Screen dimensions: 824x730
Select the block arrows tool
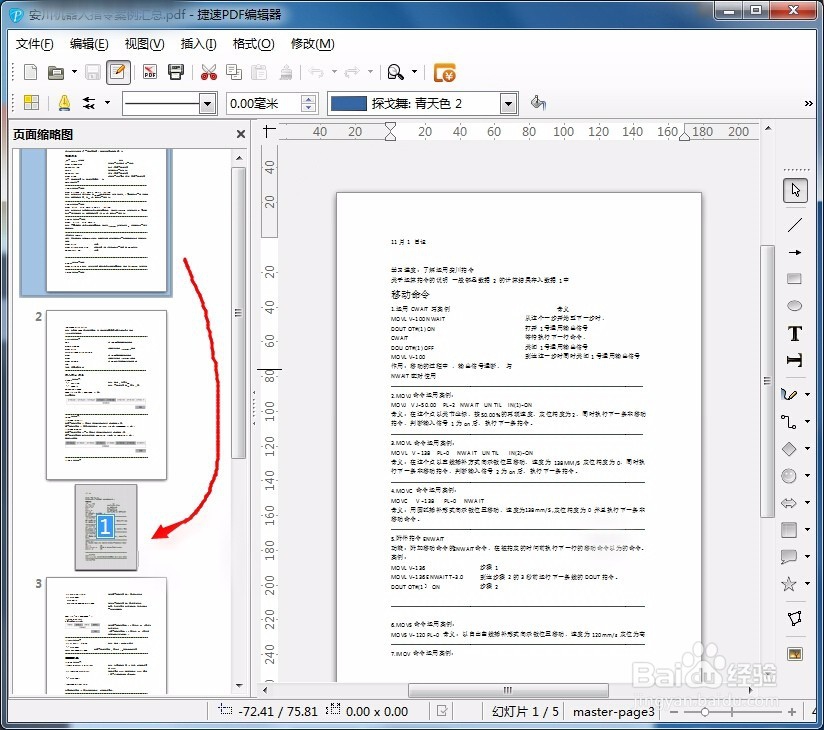point(789,503)
